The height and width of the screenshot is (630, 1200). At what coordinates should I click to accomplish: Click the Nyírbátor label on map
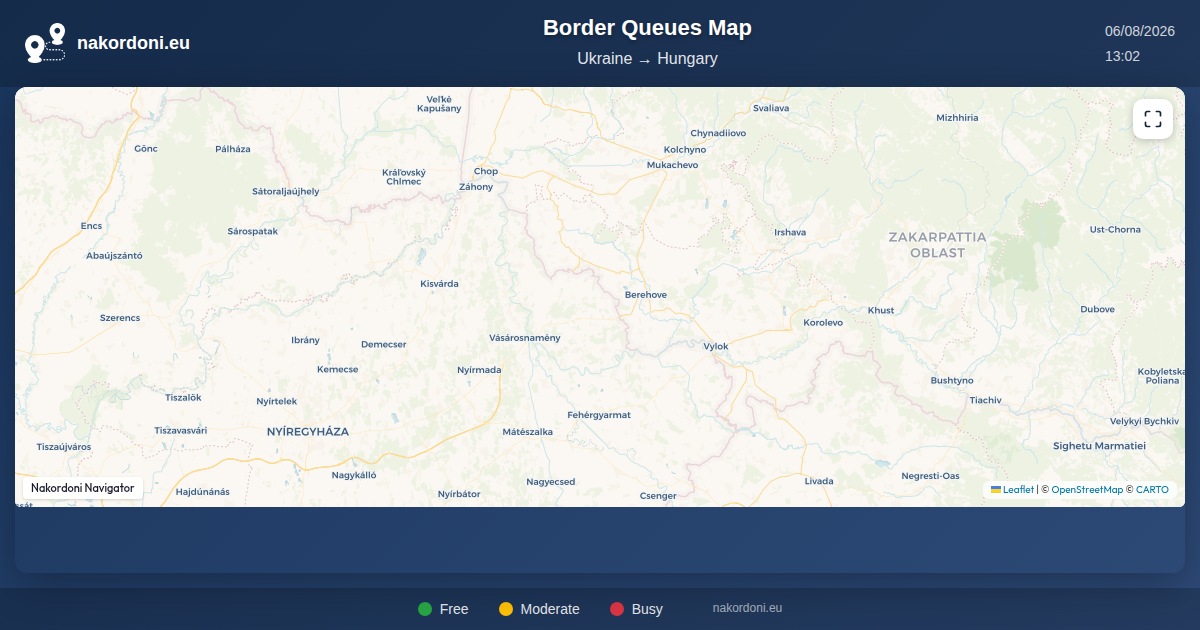459,494
